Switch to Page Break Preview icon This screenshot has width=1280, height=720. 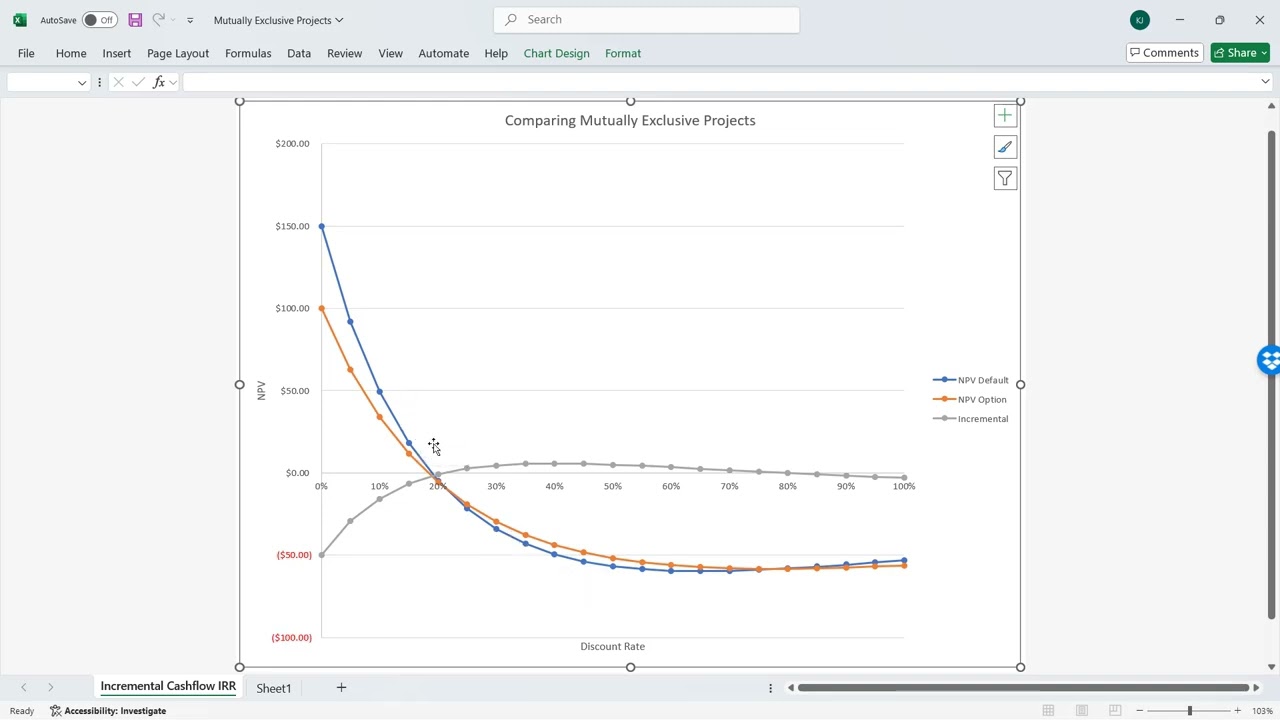tap(1115, 711)
